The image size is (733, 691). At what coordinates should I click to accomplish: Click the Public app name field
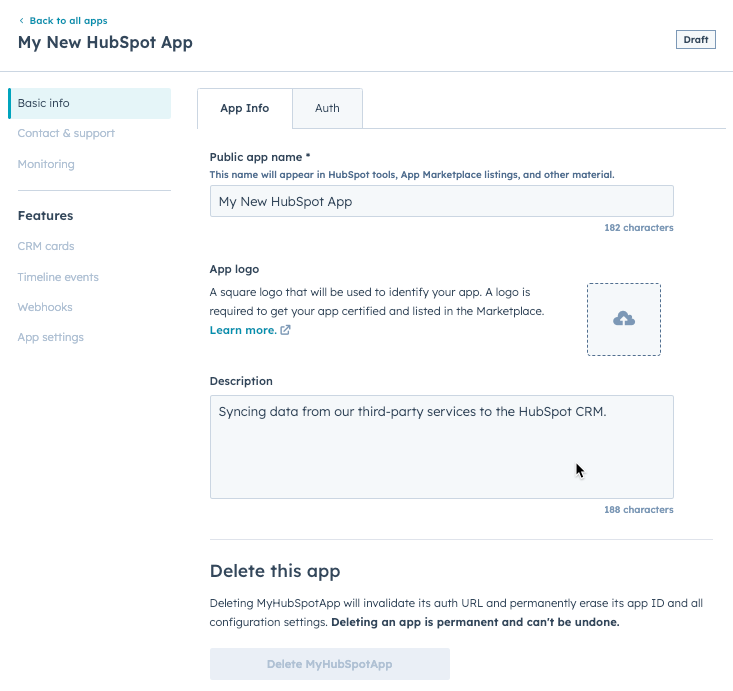click(x=441, y=201)
